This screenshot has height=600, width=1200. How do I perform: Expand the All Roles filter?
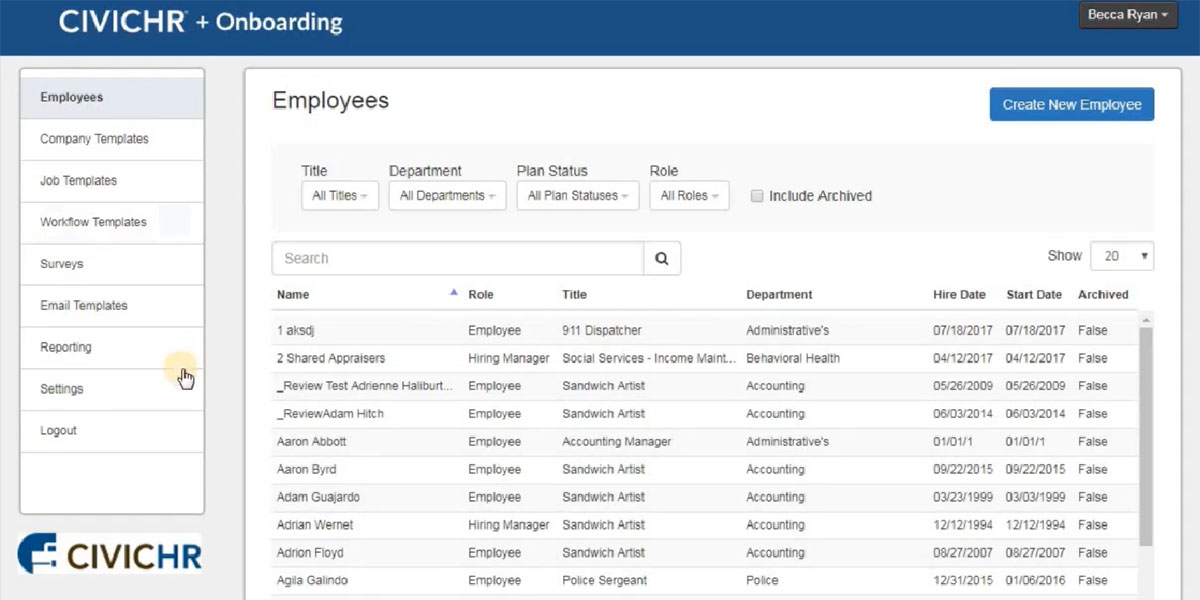click(688, 196)
